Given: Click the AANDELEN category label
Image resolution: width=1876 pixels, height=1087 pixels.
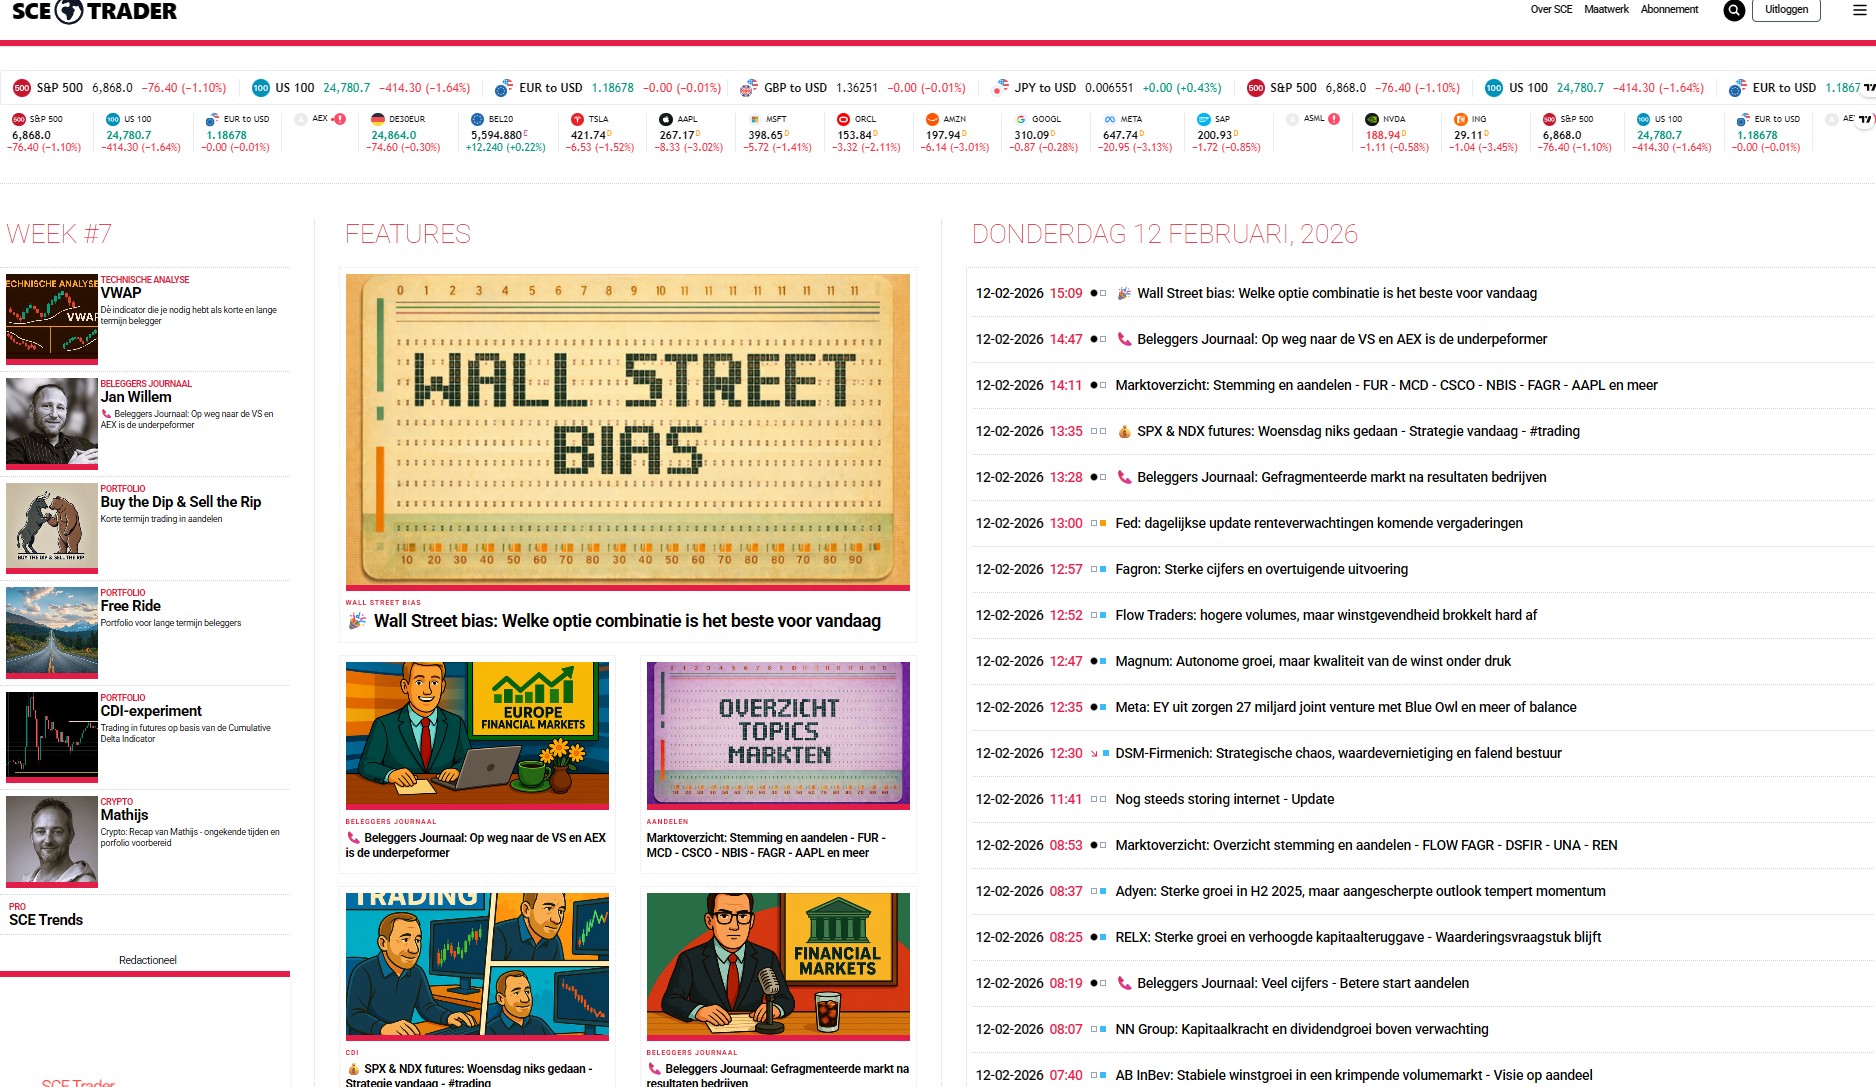Looking at the screenshot, I should pos(667,821).
